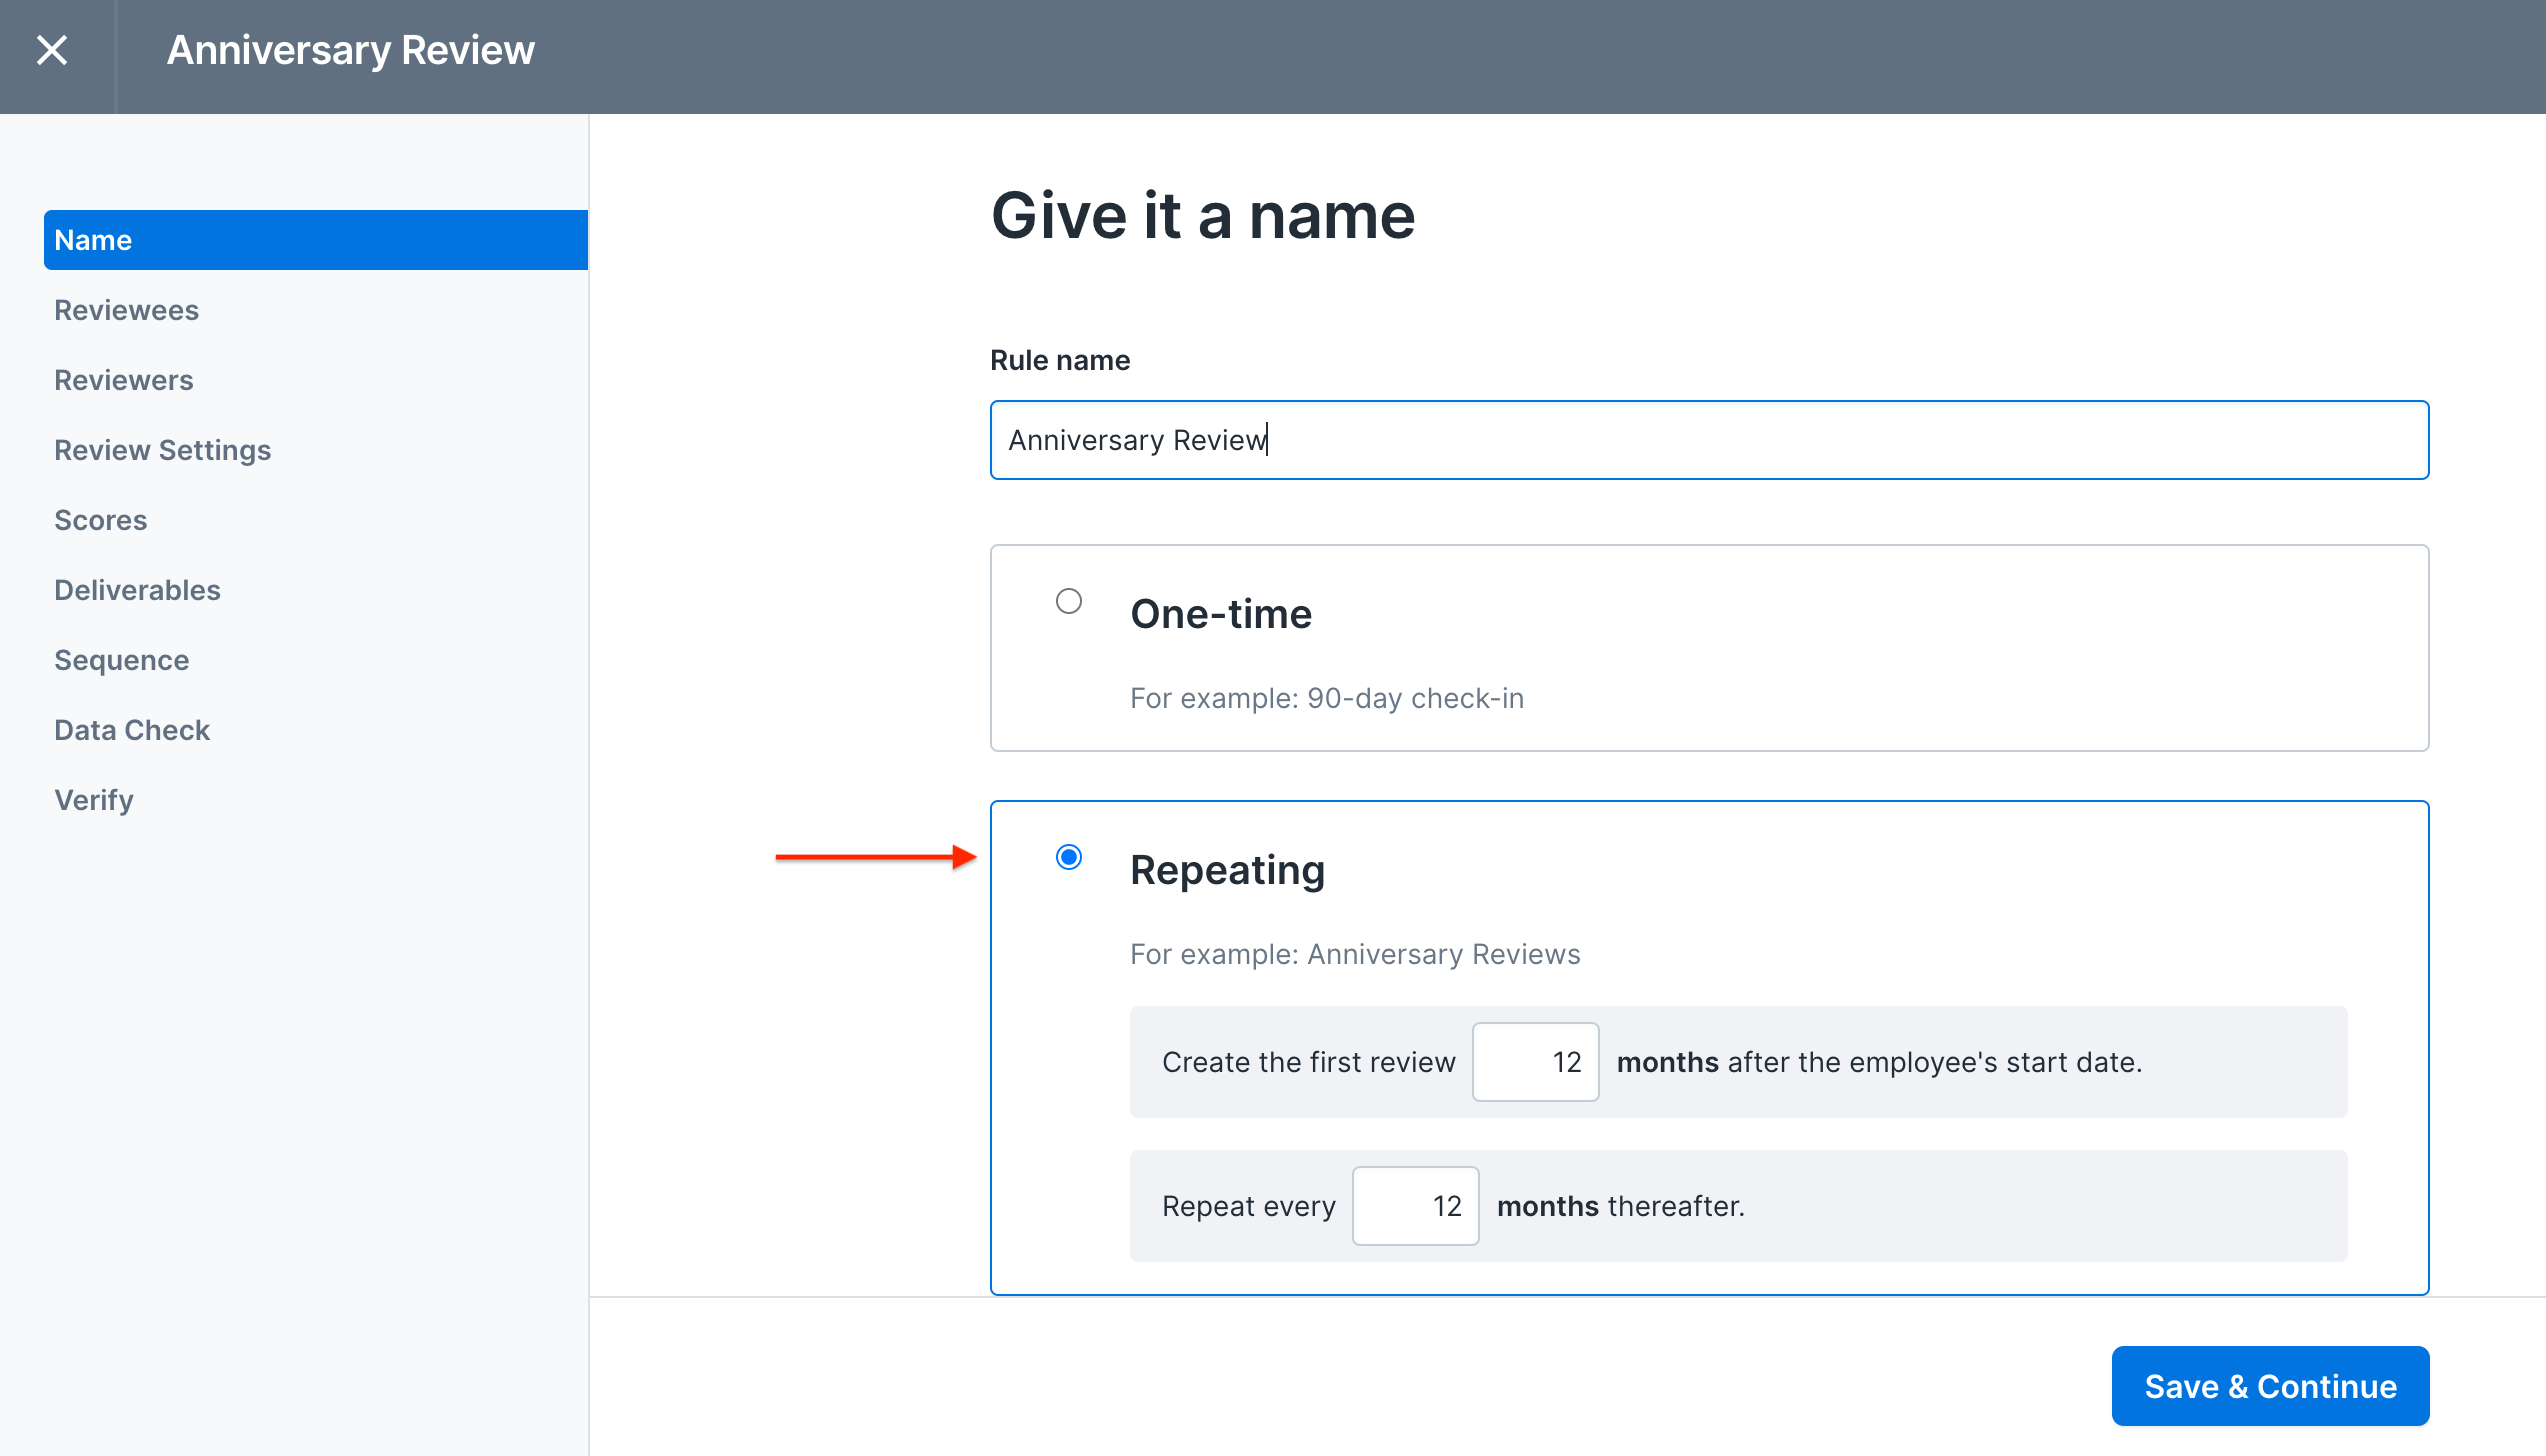Click the 'months thereafter.' text

1620,1206
